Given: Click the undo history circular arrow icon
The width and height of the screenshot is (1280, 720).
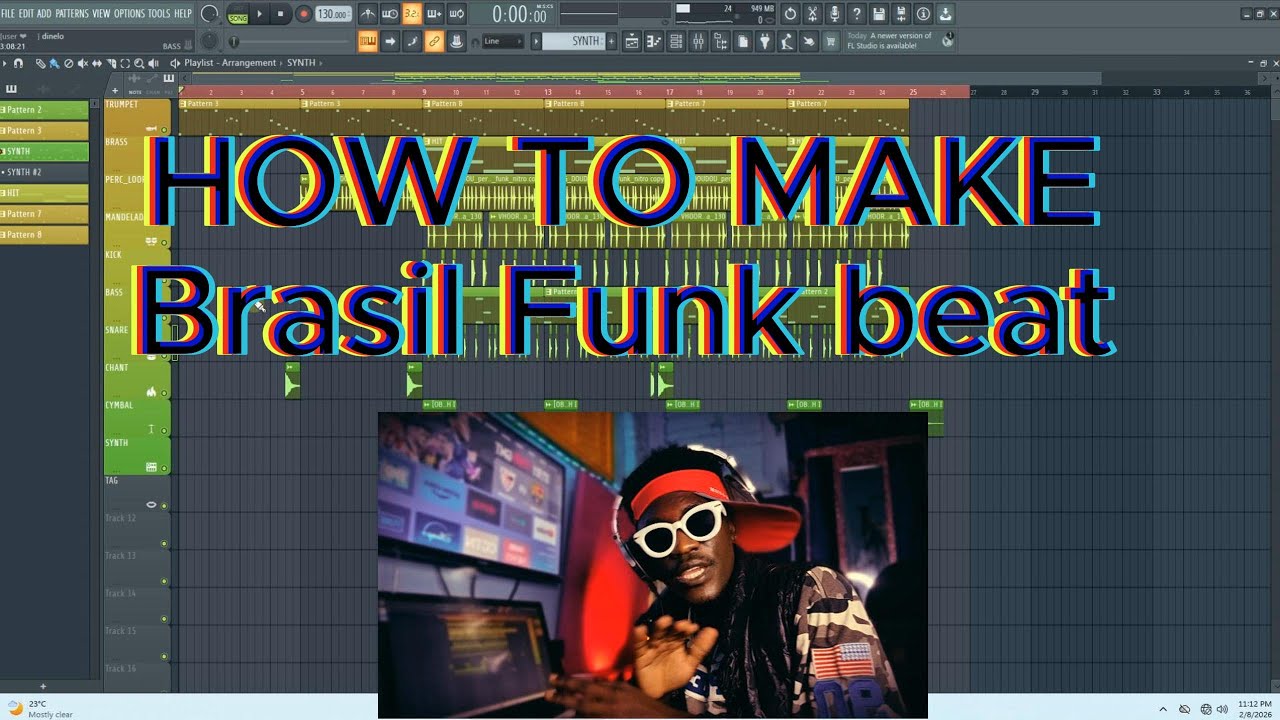Looking at the screenshot, I should pyautogui.click(x=790, y=14).
